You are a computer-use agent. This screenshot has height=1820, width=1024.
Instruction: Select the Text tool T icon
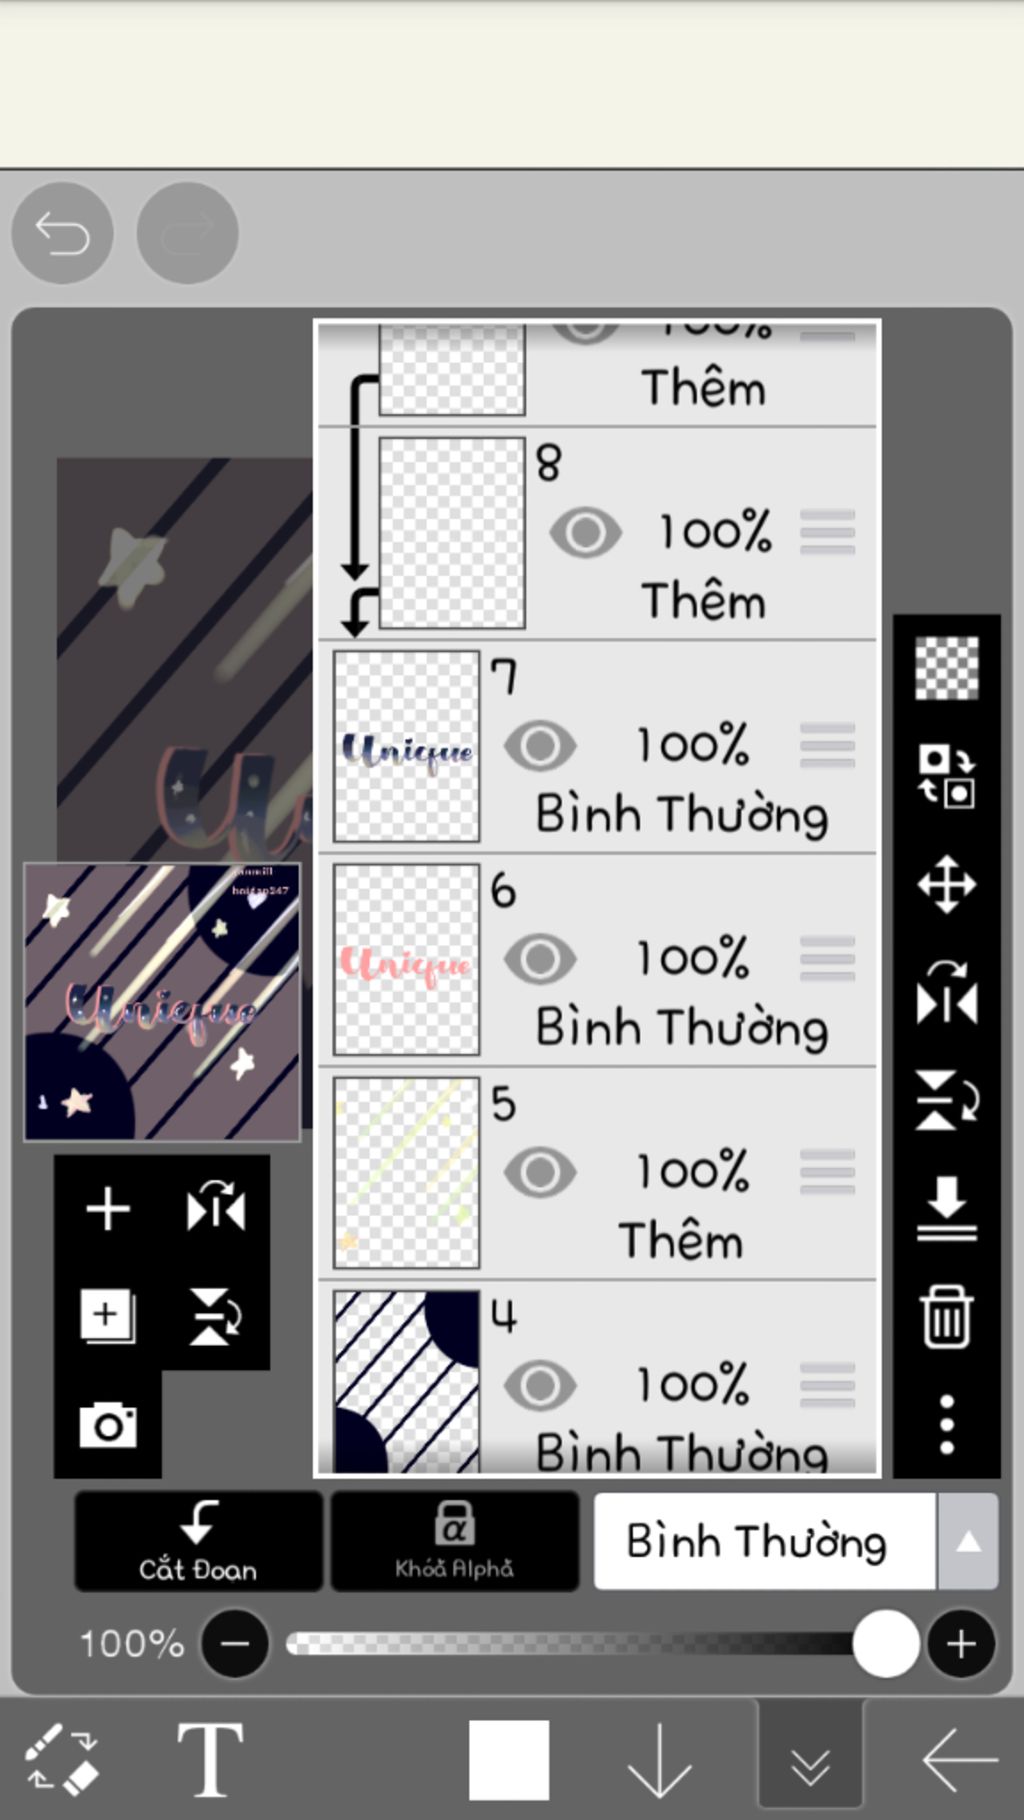coord(210,1759)
